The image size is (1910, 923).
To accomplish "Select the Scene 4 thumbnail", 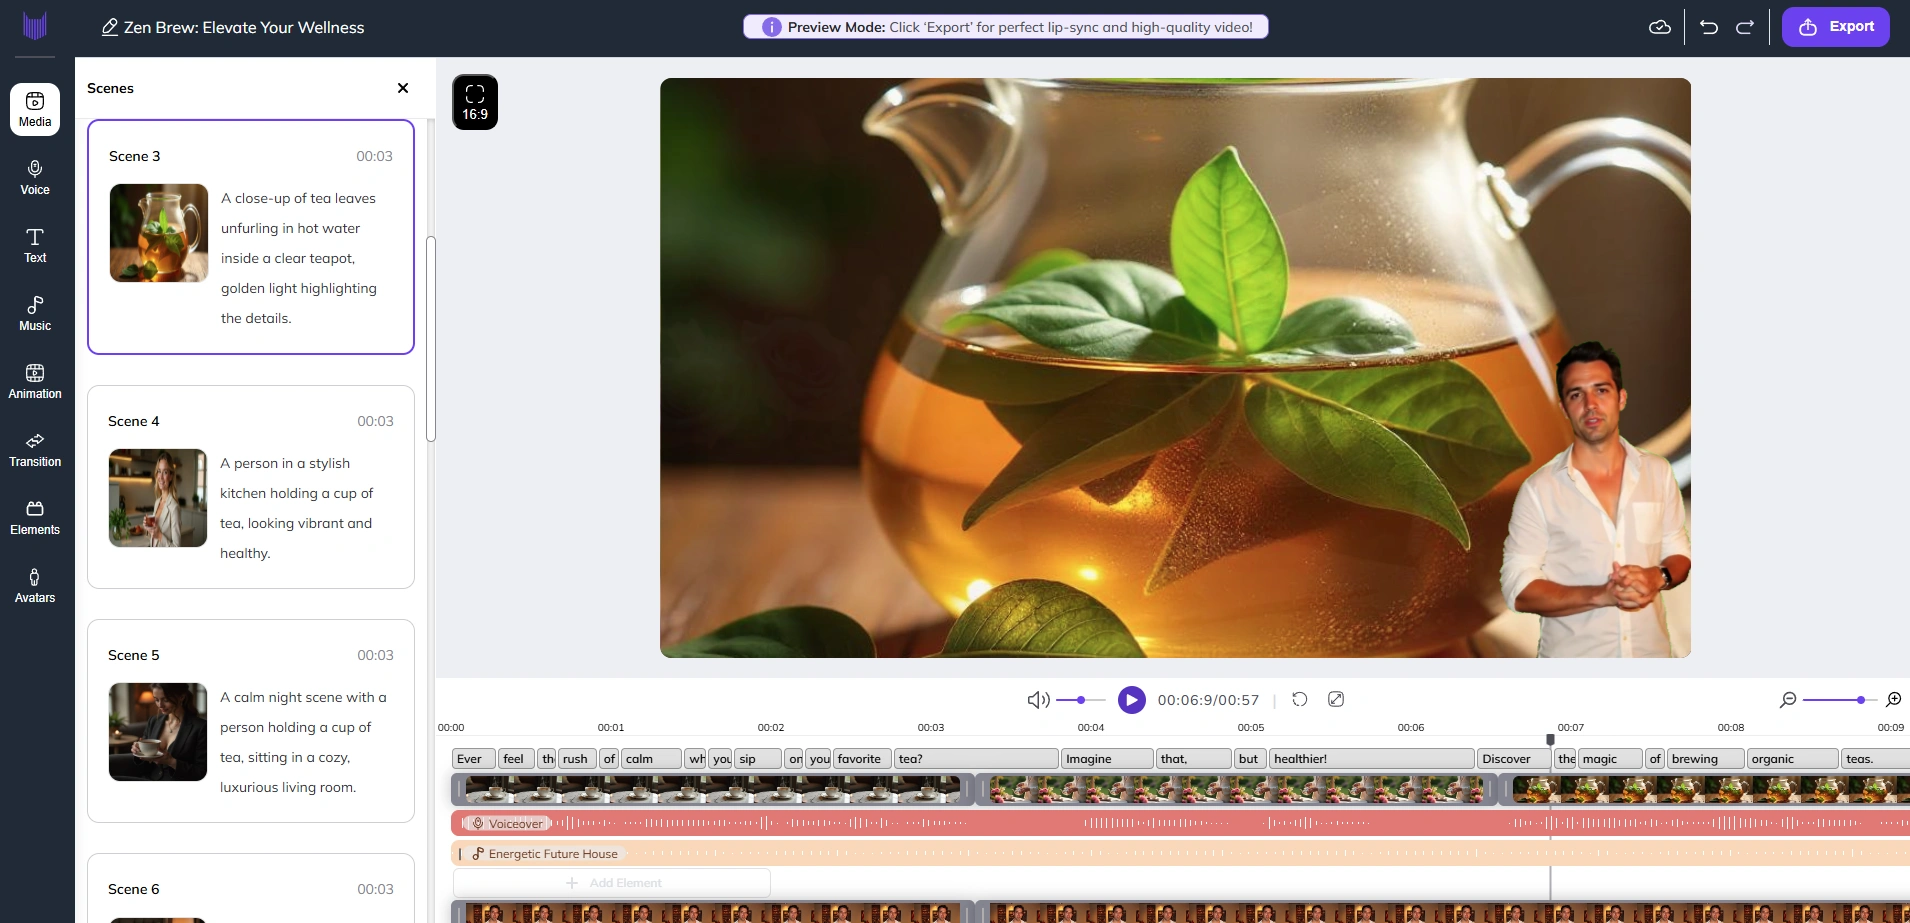I will (158, 498).
